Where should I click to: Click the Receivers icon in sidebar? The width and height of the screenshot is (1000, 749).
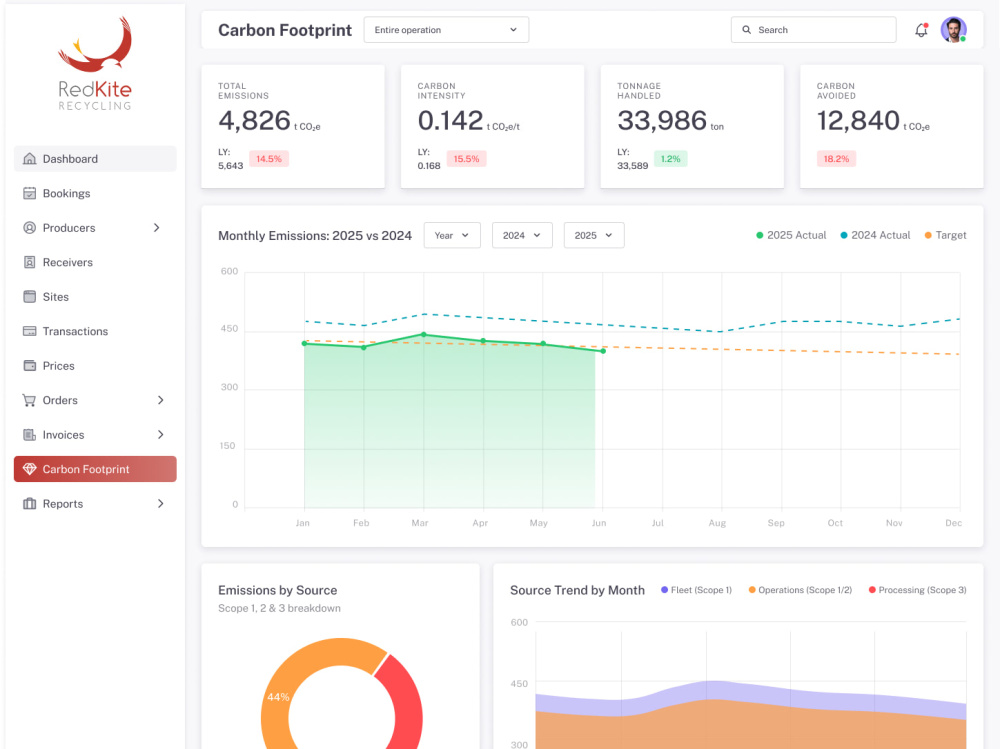click(29, 262)
